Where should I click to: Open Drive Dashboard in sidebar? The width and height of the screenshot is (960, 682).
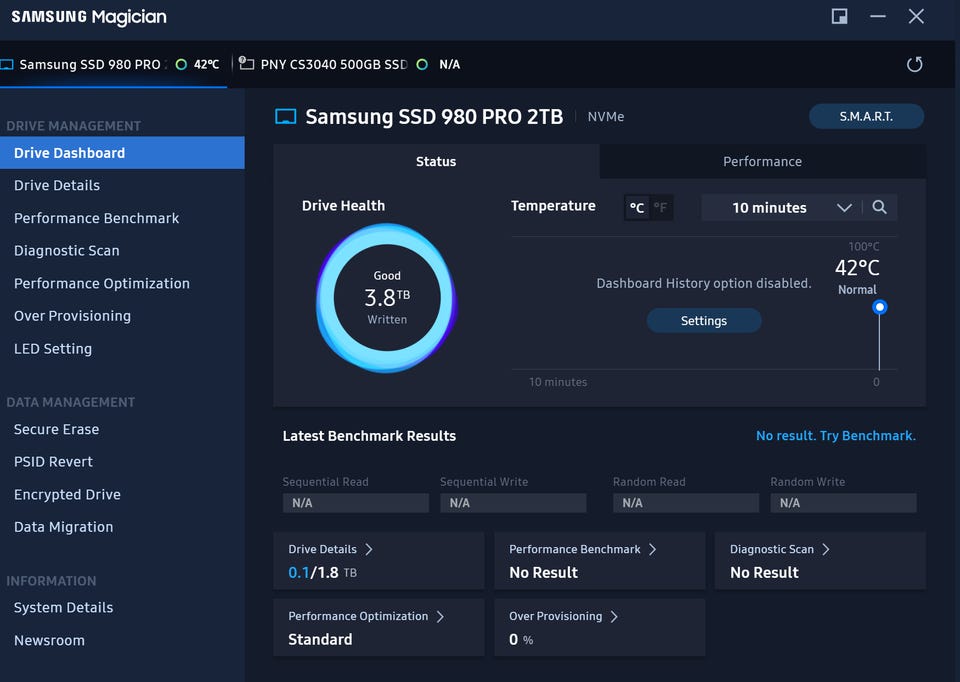pos(122,152)
